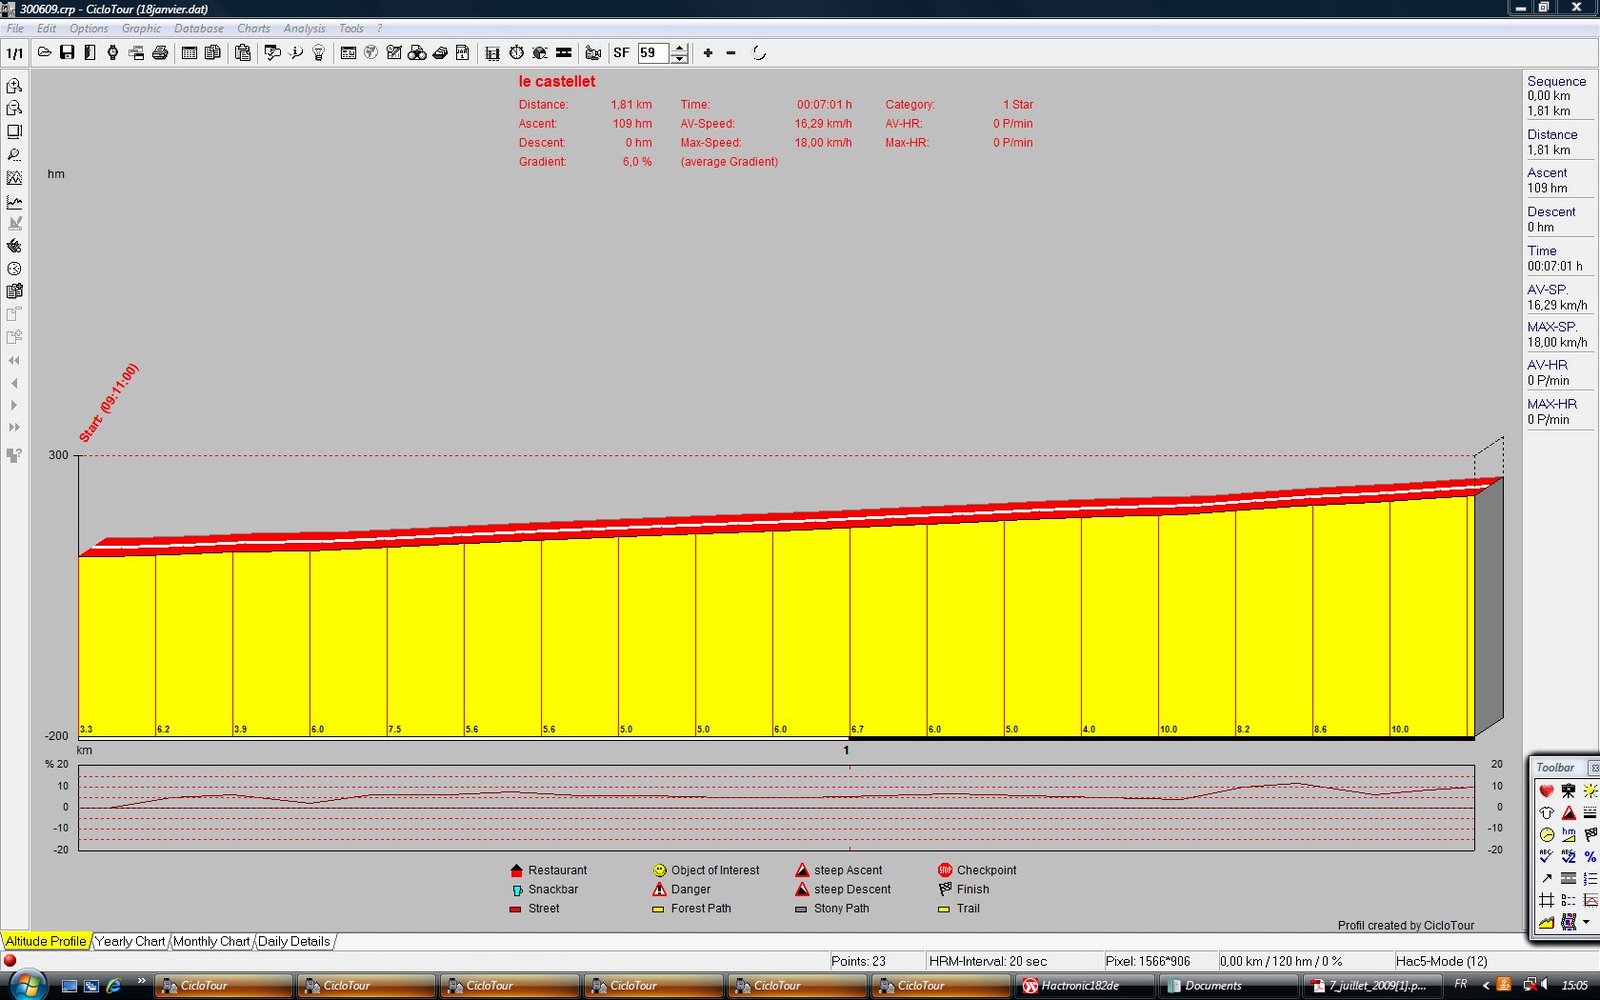Increase the SF value with the up spinner arrow
The width and height of the screenshot is (1600, 1000).
pyautogui.click(x=680, y=48)
